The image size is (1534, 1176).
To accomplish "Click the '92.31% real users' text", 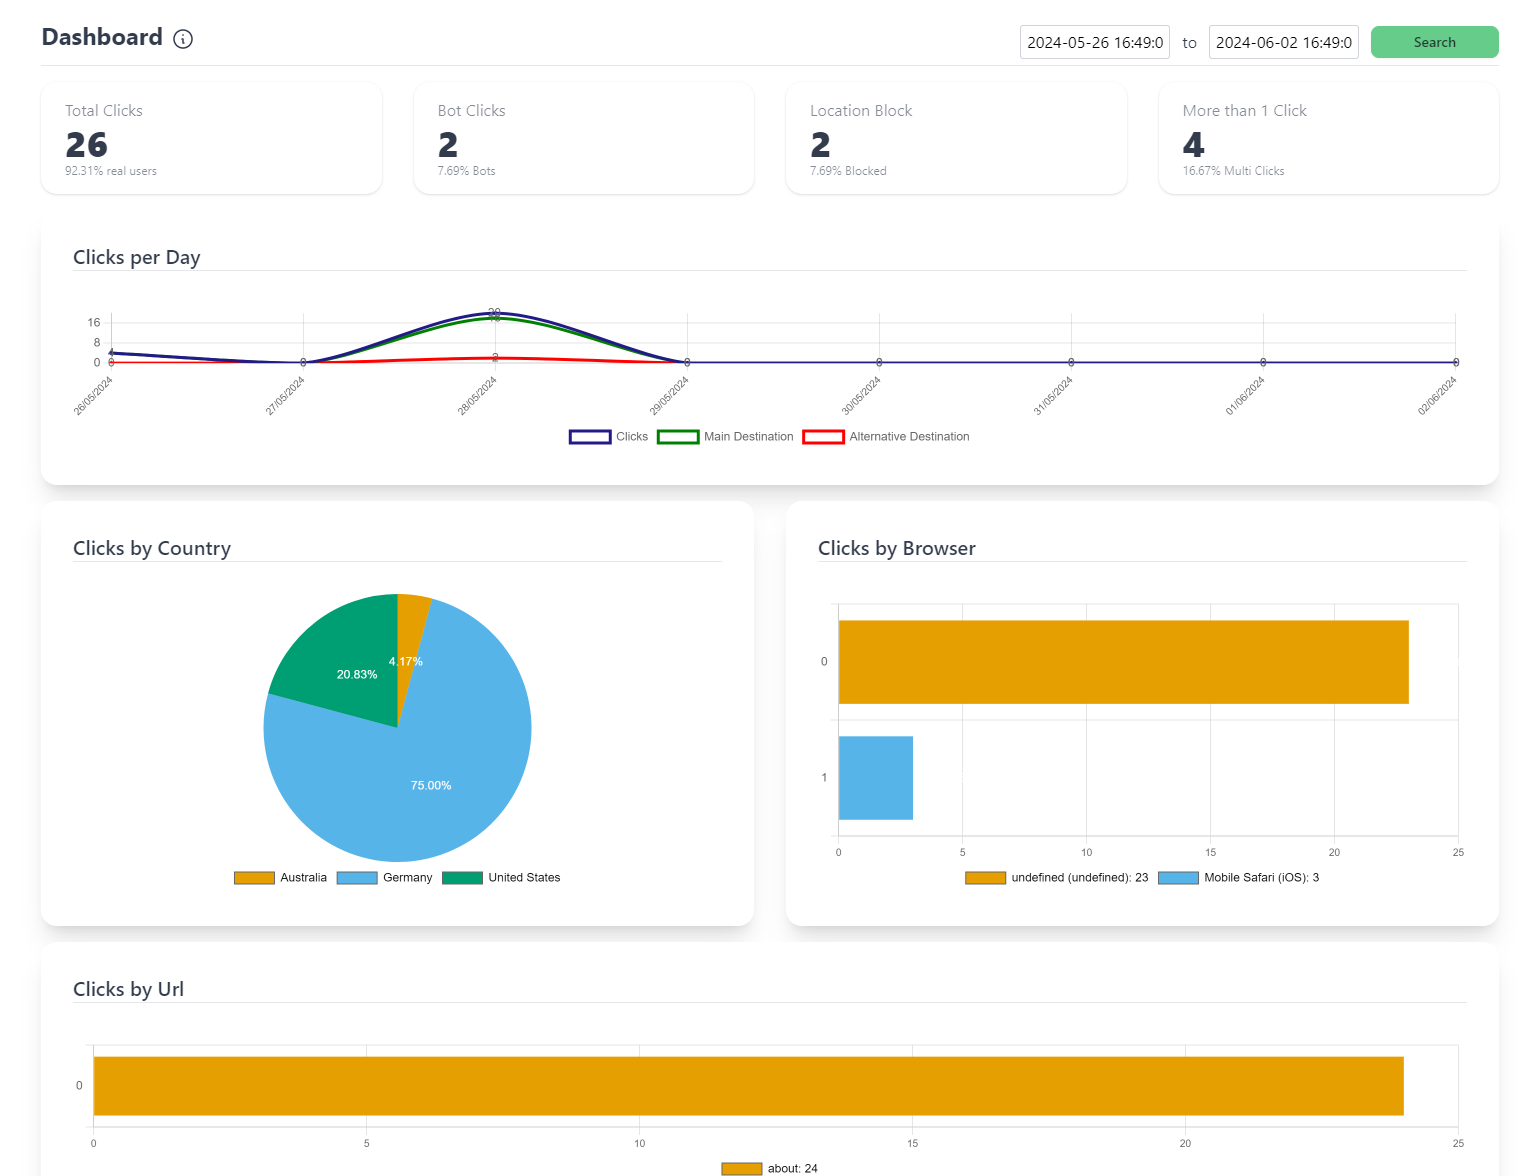I will click(x=111, y=171).
